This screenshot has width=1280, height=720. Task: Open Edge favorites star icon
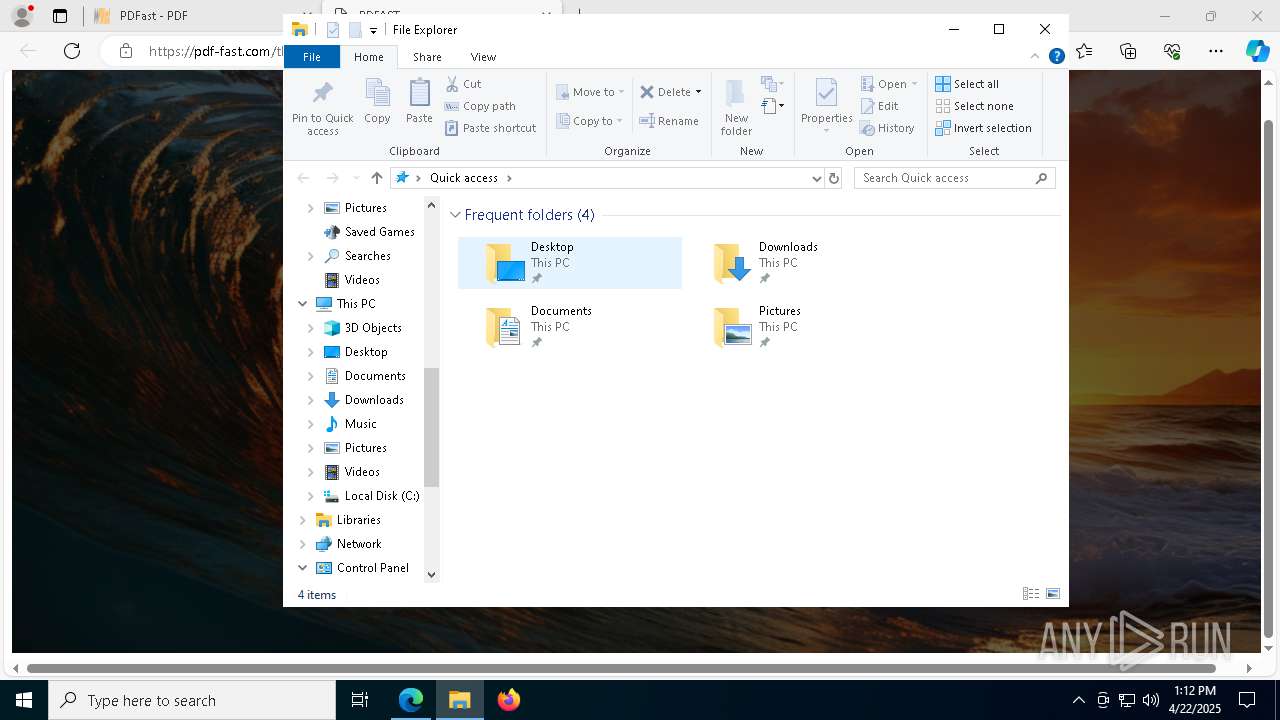point(1085,51)
